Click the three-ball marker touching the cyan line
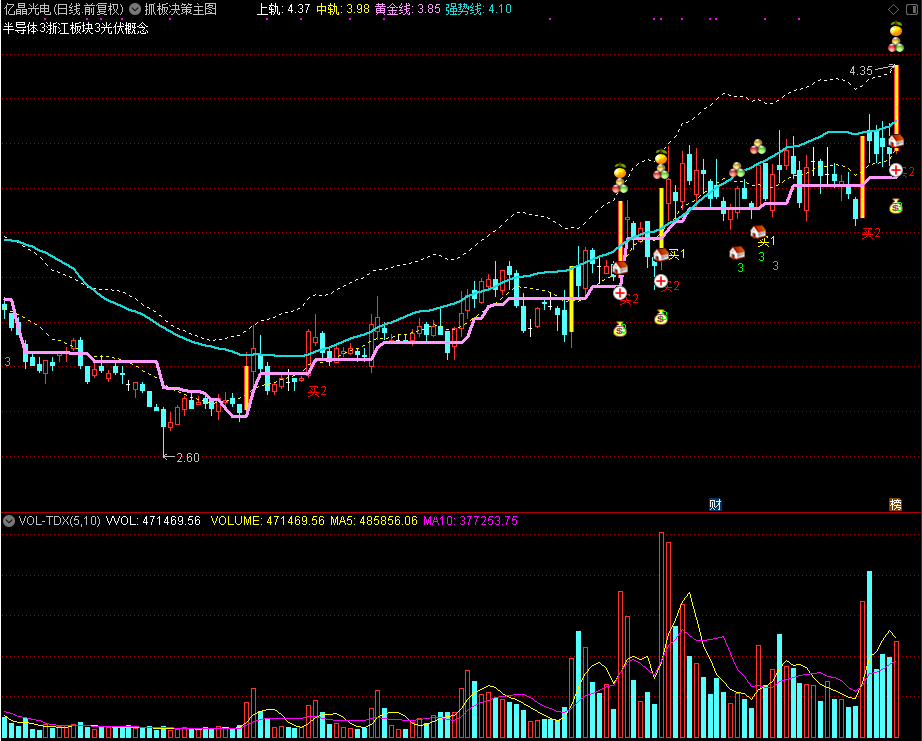 click(737, 170)
